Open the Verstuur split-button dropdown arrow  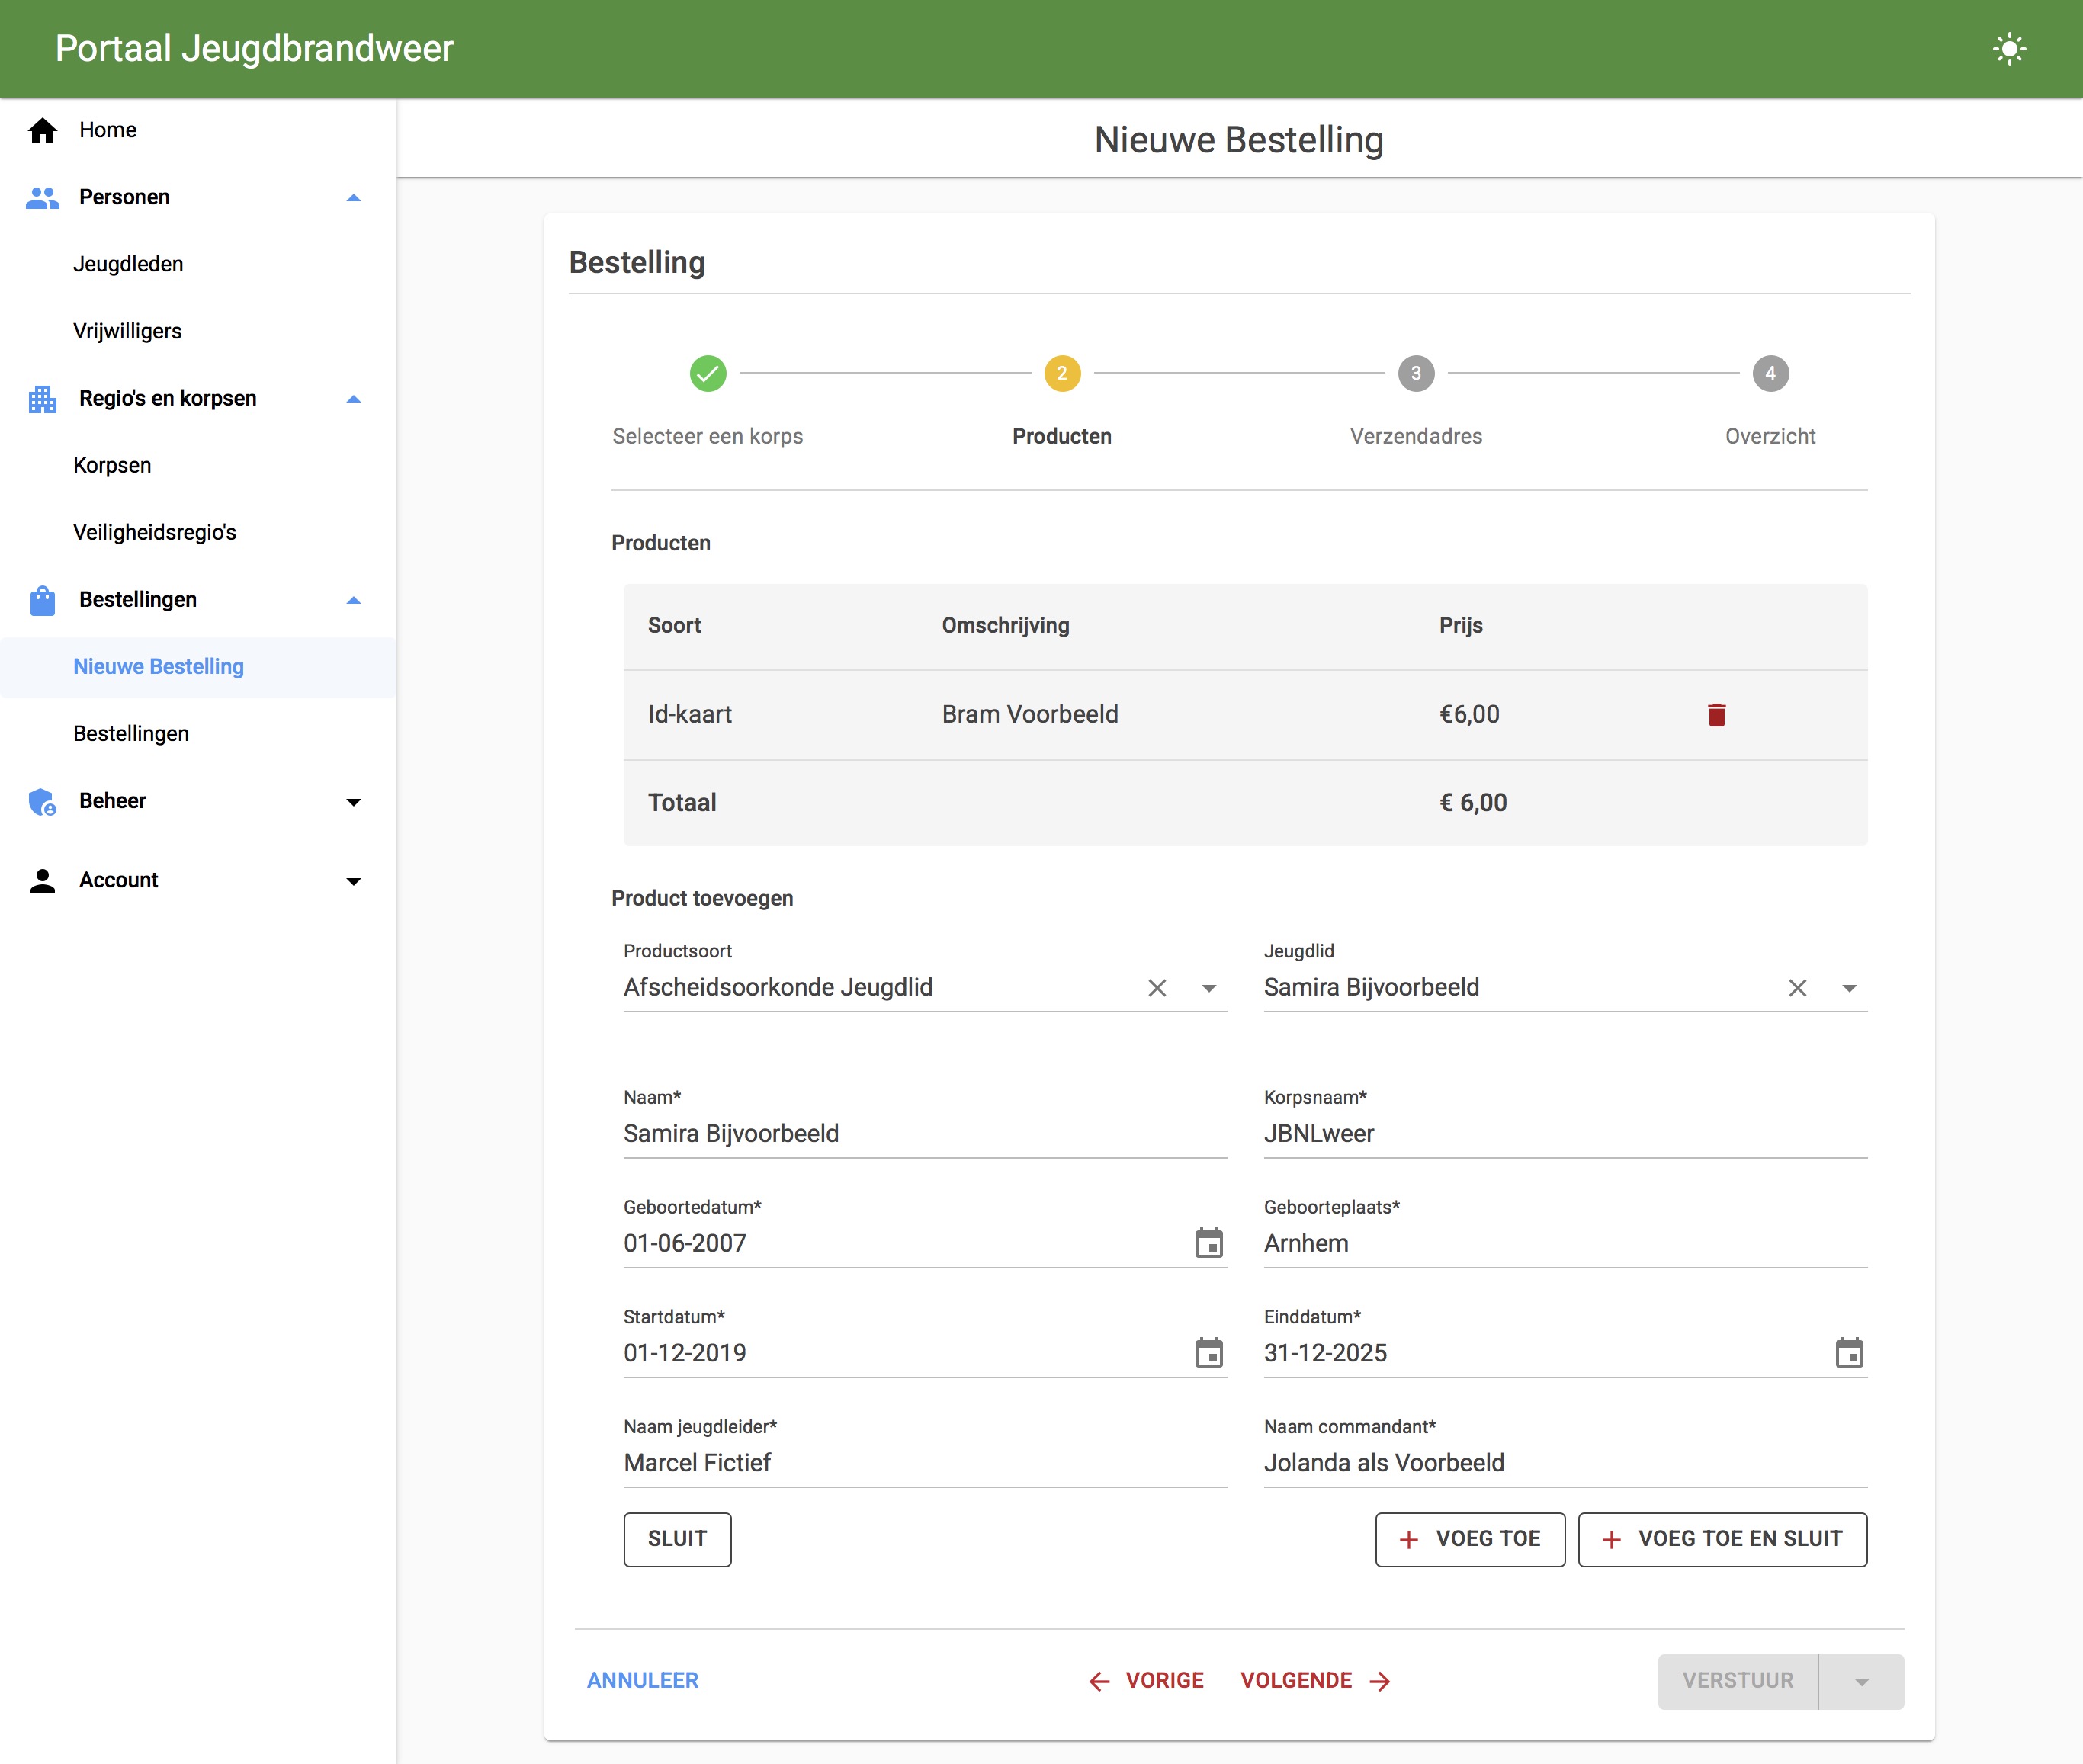coord(1861,1682)
